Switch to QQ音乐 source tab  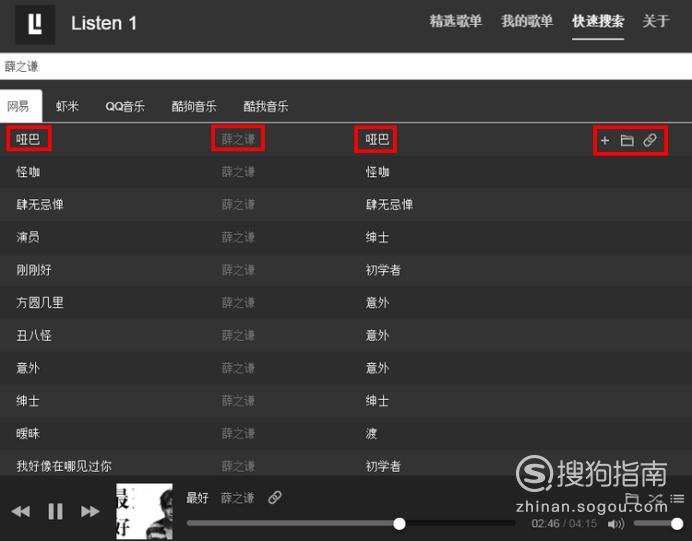coord(125,106)
